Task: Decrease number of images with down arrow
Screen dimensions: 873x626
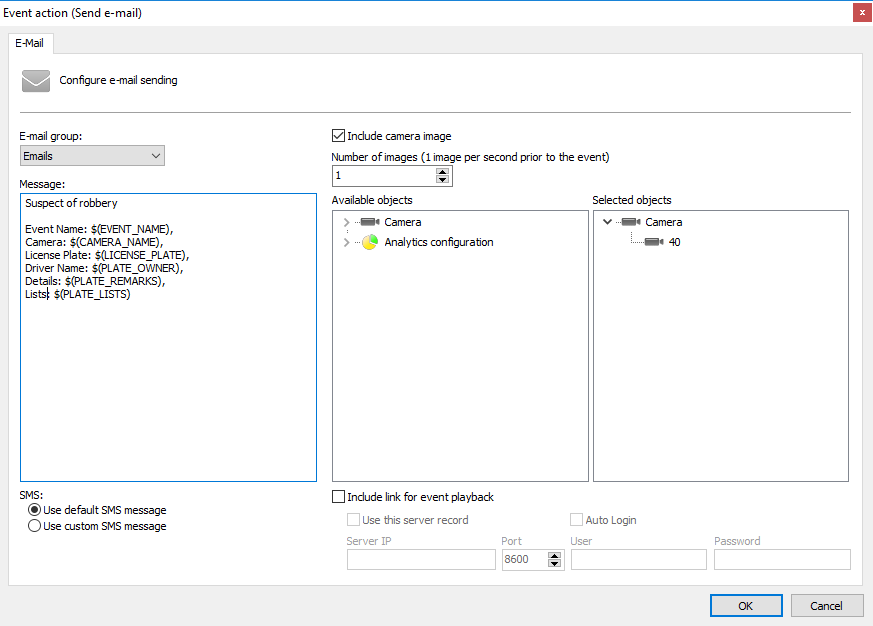Action: pos(442,180)
